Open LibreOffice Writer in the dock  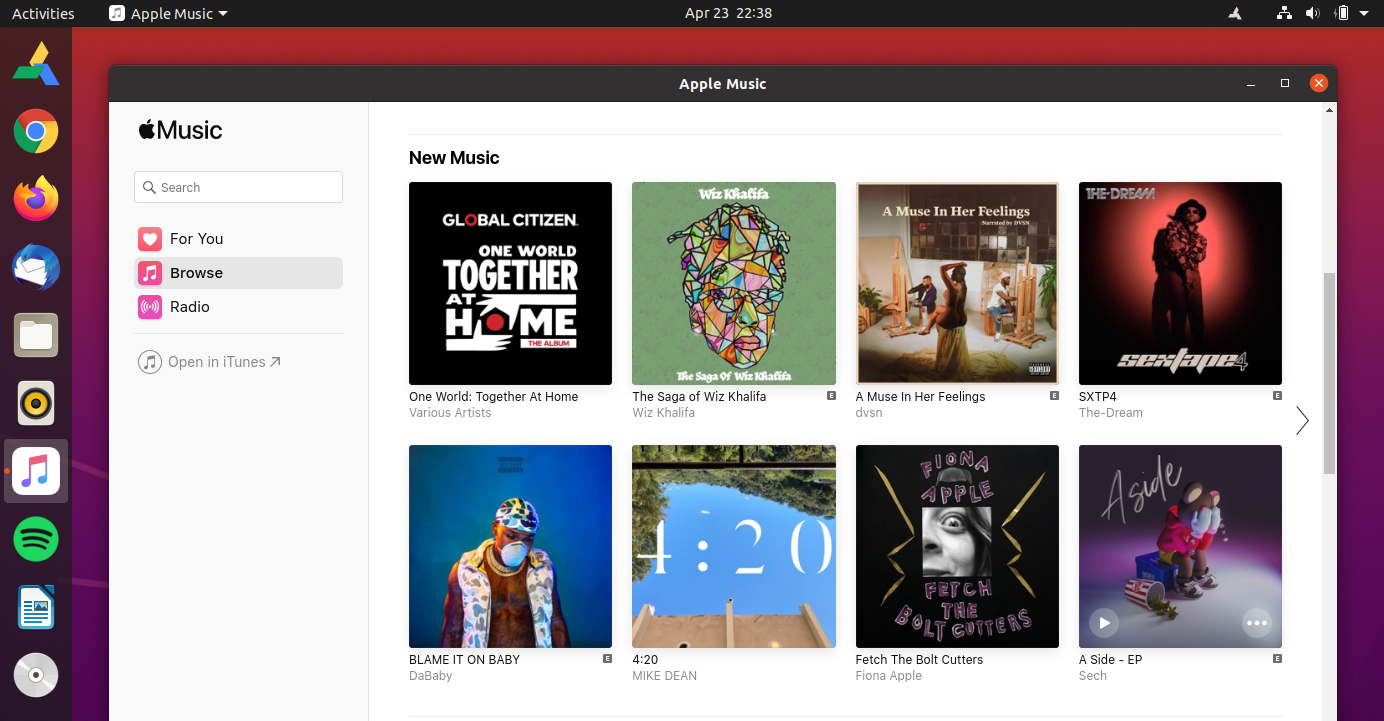36,607
